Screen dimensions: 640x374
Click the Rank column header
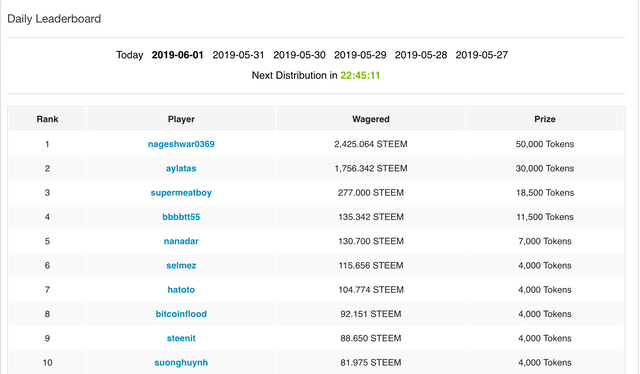pyautogui.click(x=47, y=119)
